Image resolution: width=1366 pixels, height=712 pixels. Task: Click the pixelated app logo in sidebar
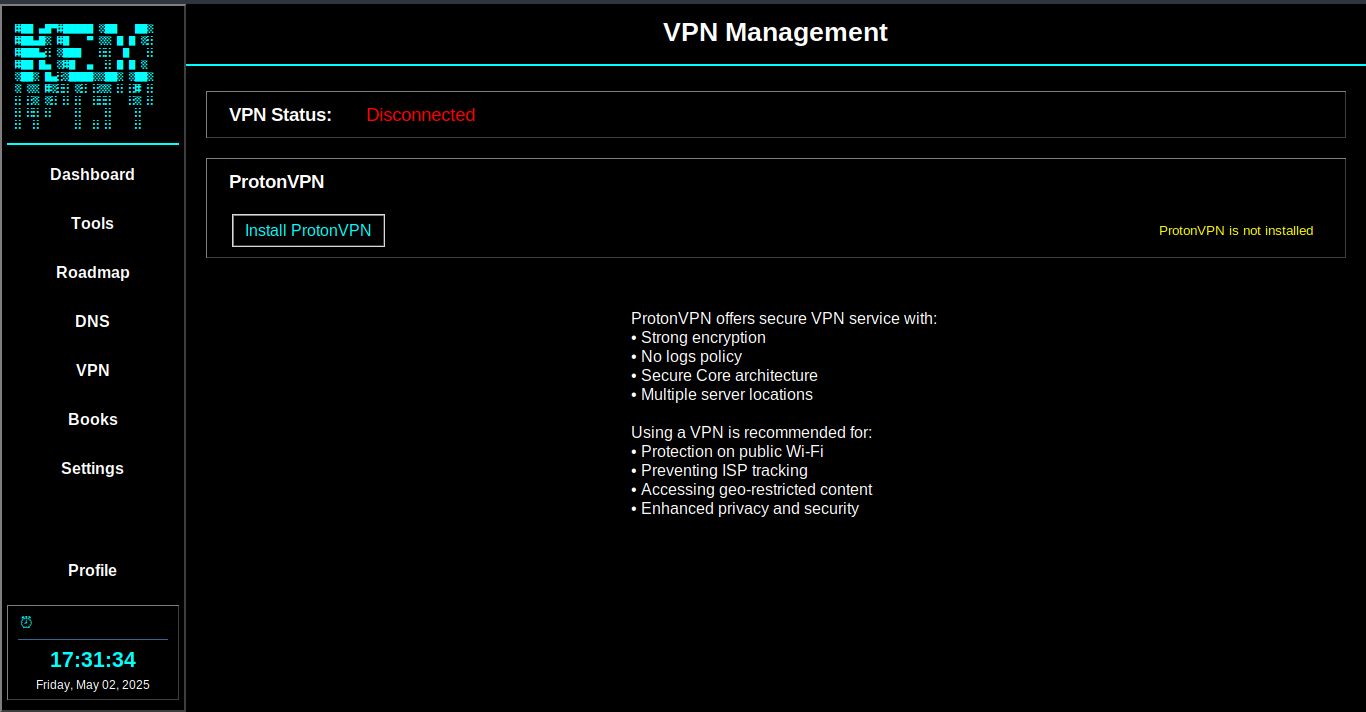(84, 77)
